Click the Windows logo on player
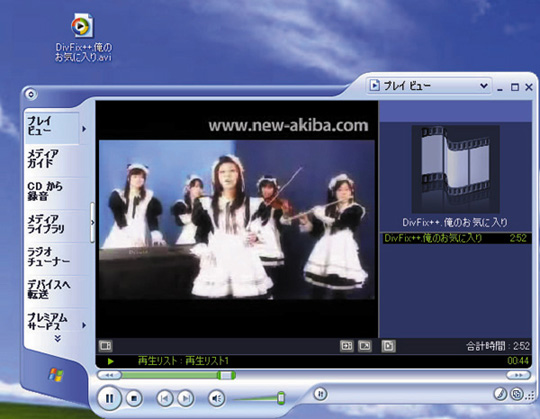Viewport: 540px width, 419px height. (56, 375)
